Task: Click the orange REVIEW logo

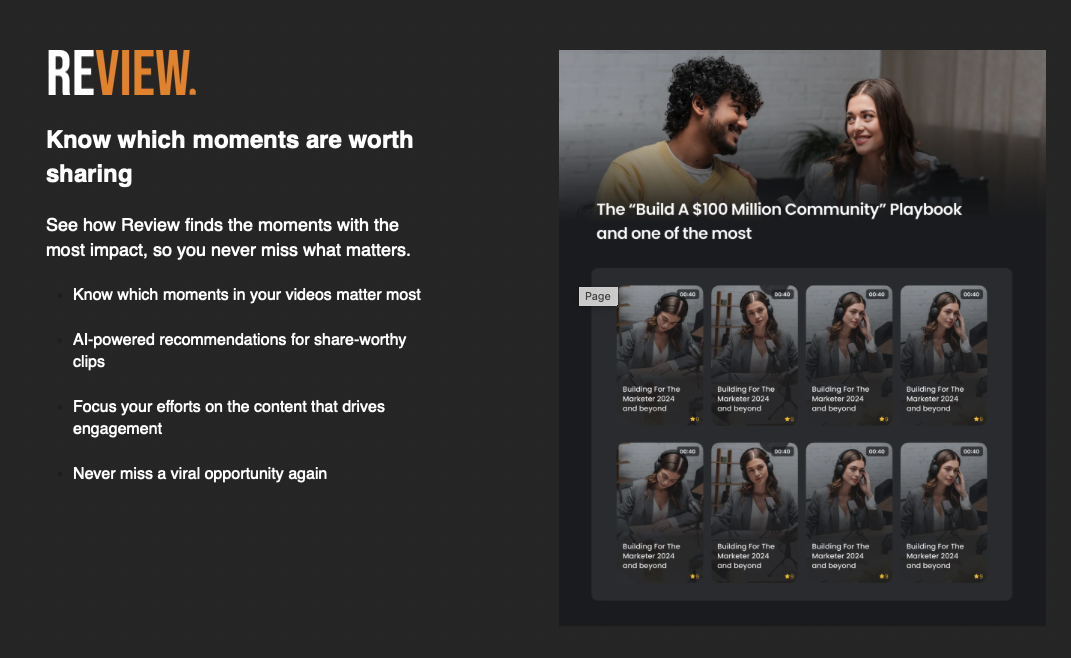Action: pos(122,73)
